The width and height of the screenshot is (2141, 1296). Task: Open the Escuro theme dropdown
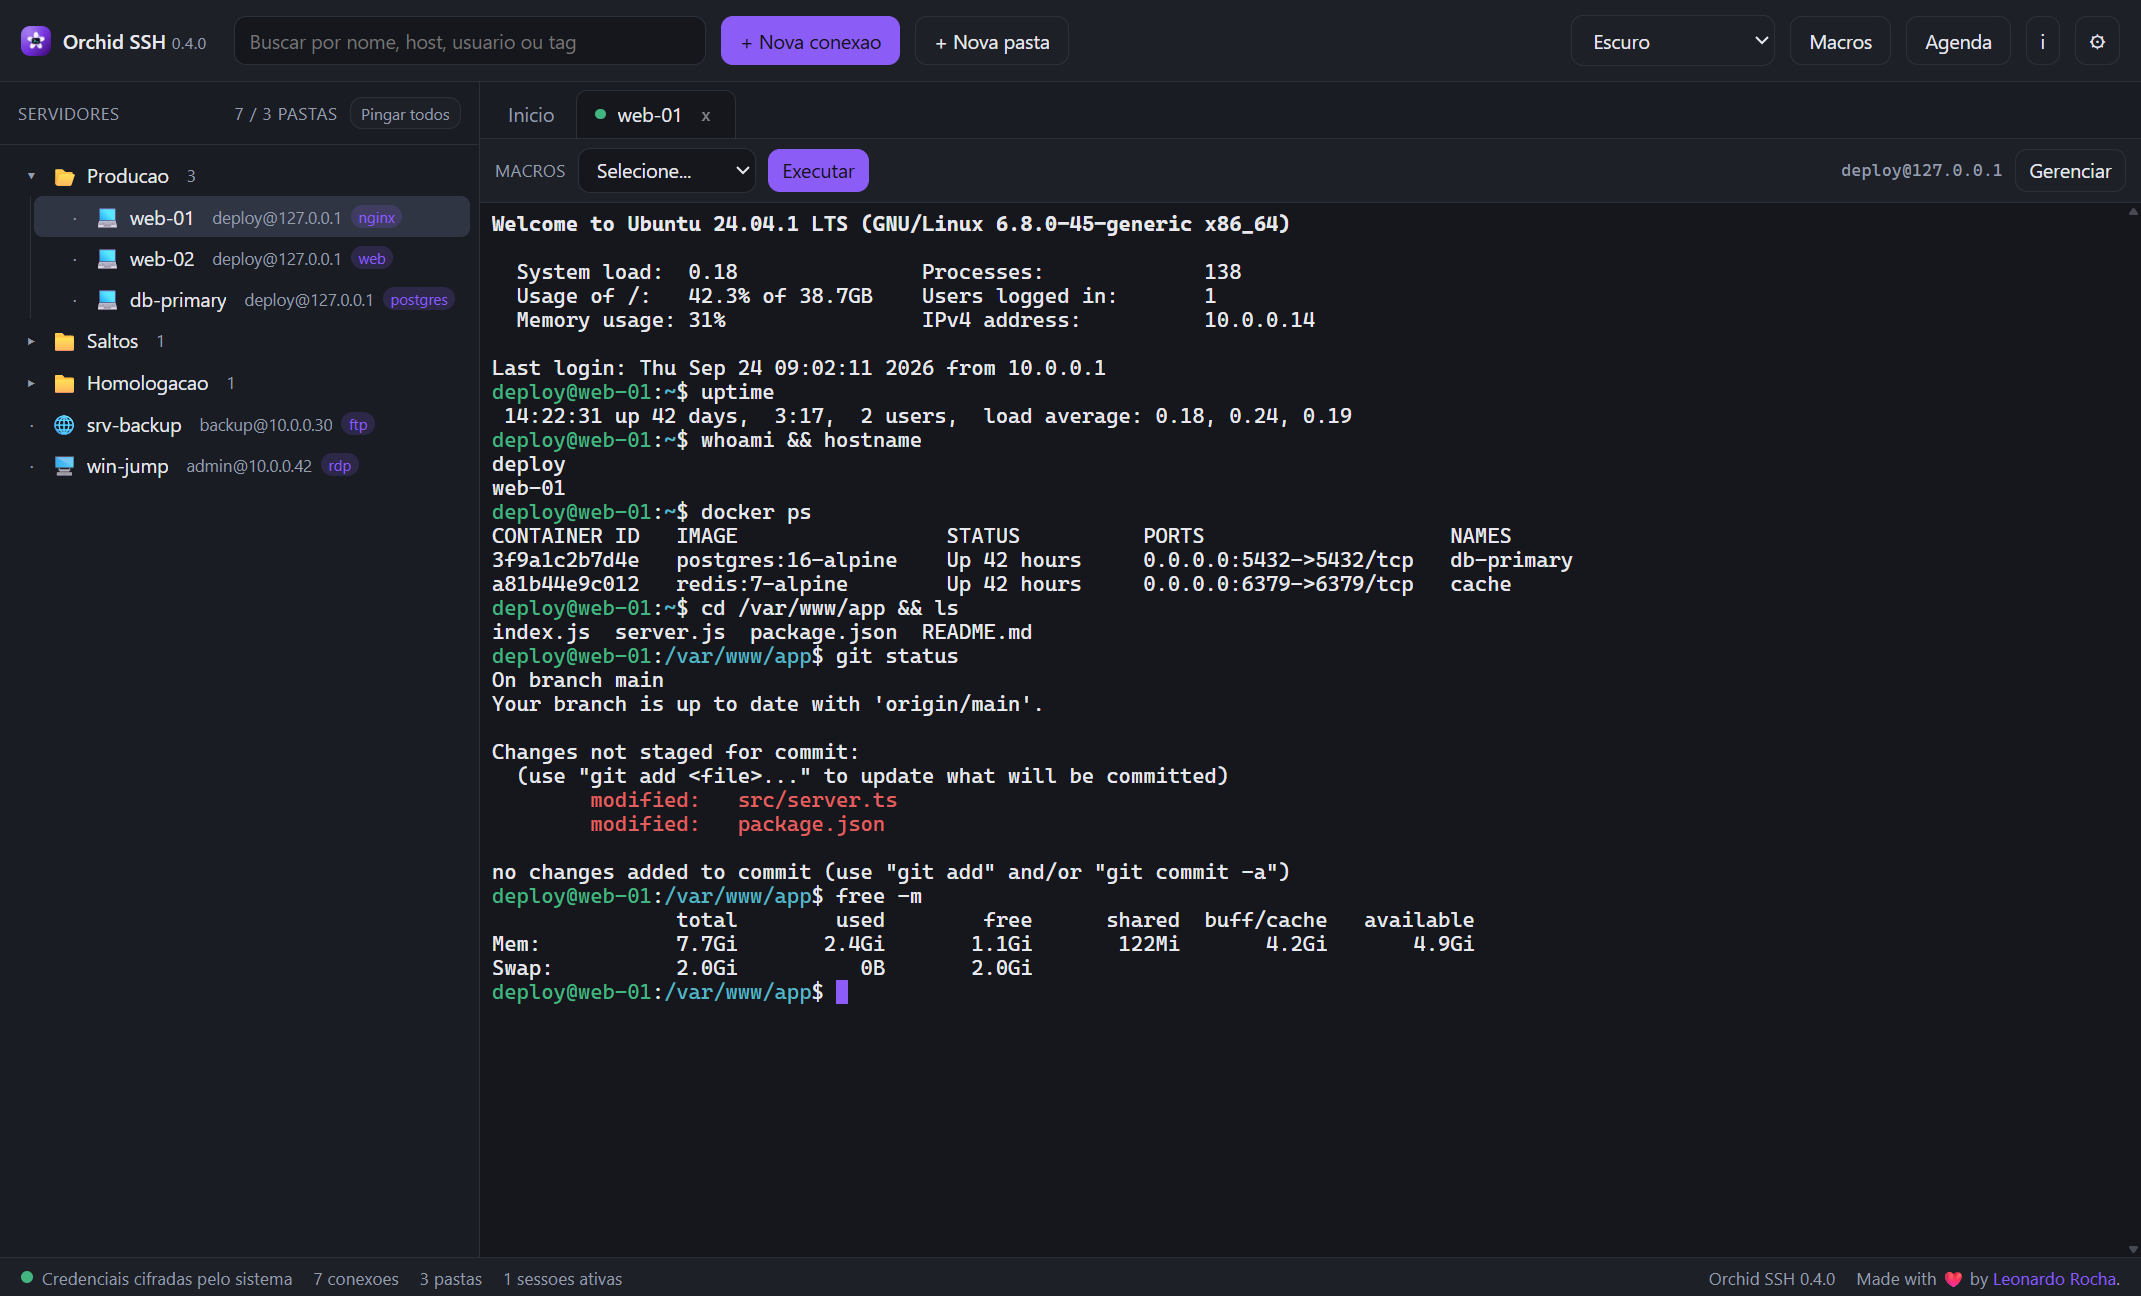1673,41
